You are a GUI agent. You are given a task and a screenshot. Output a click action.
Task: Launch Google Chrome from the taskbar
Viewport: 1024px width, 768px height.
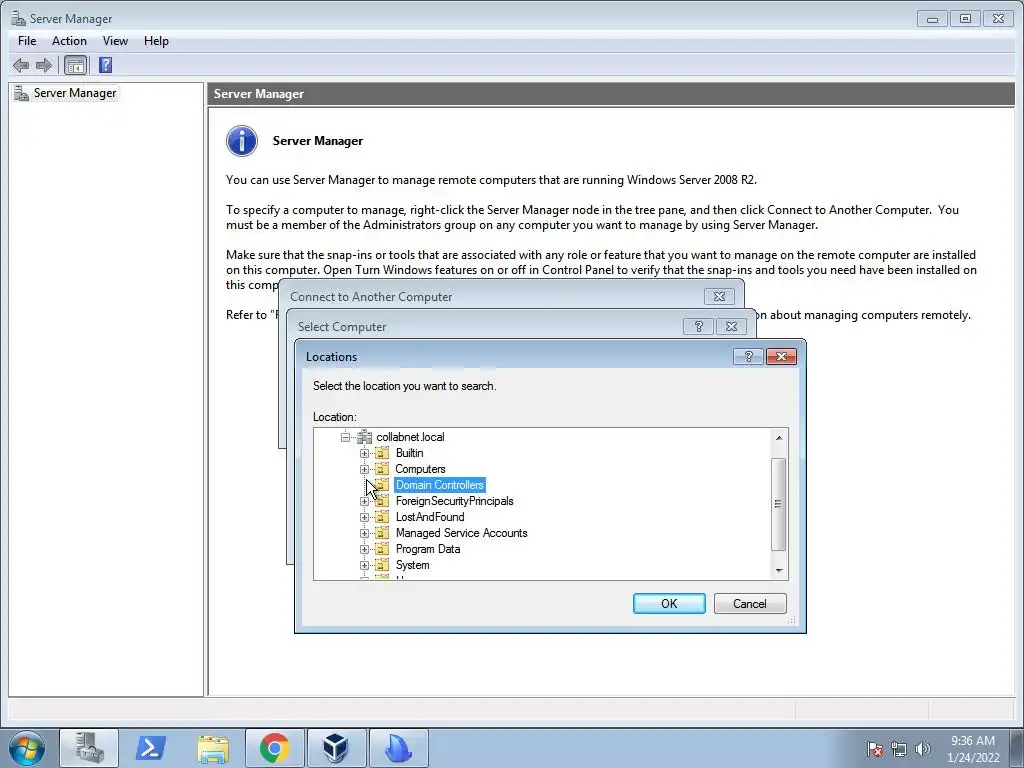274,749
